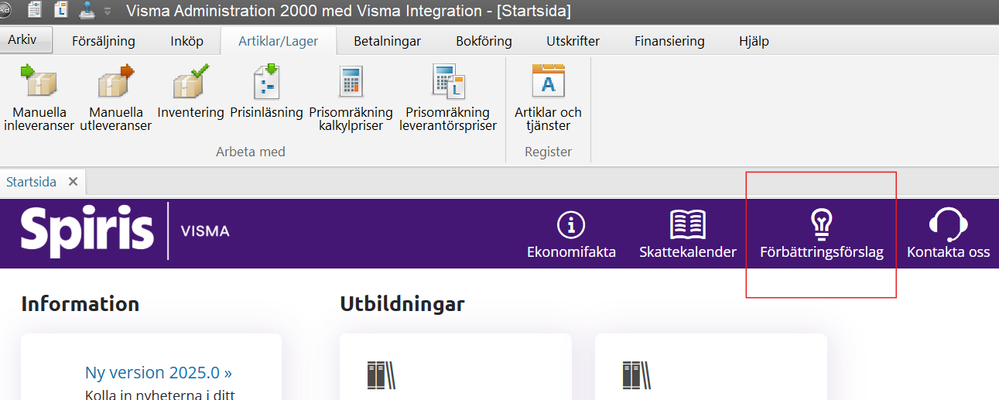This screenshot has height=400, width=999.
Task: Click the stamp icon in title bar
Action: coord(87,10)
